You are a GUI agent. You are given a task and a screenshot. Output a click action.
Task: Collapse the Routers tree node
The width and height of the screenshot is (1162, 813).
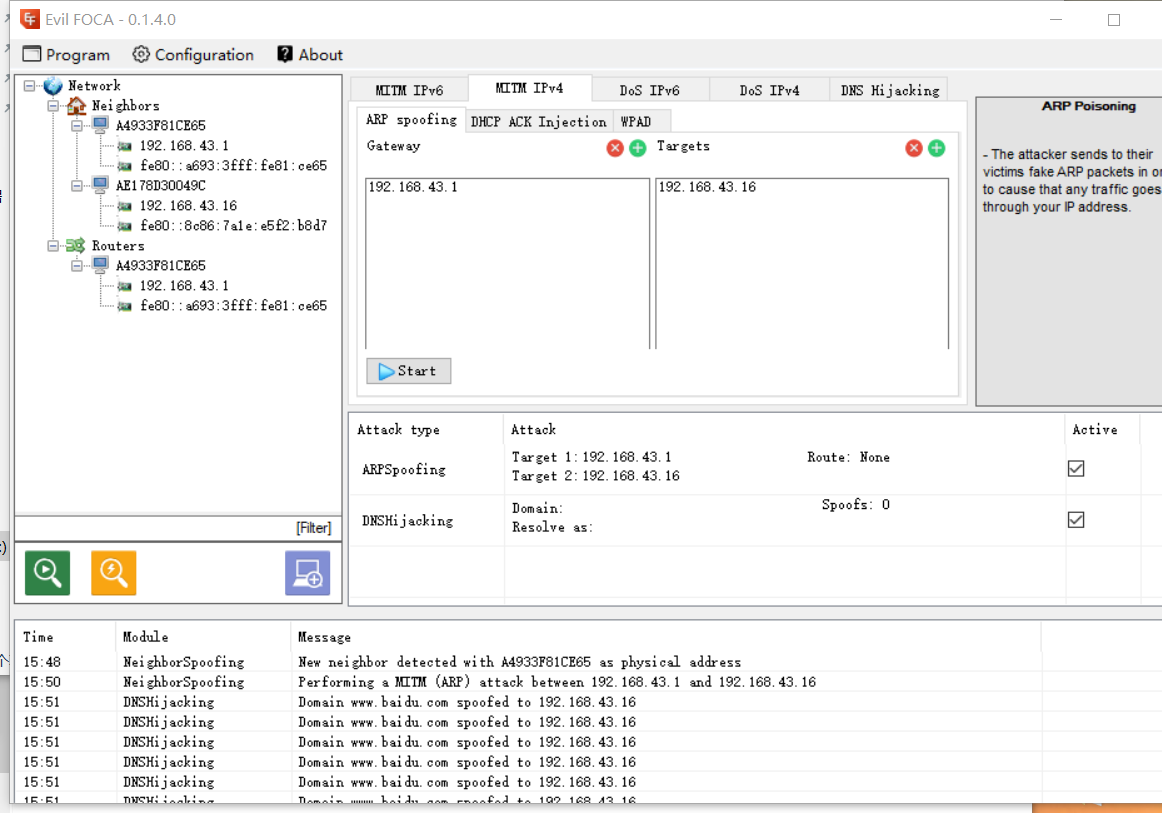pyautogui.click(x=53, y=246)
